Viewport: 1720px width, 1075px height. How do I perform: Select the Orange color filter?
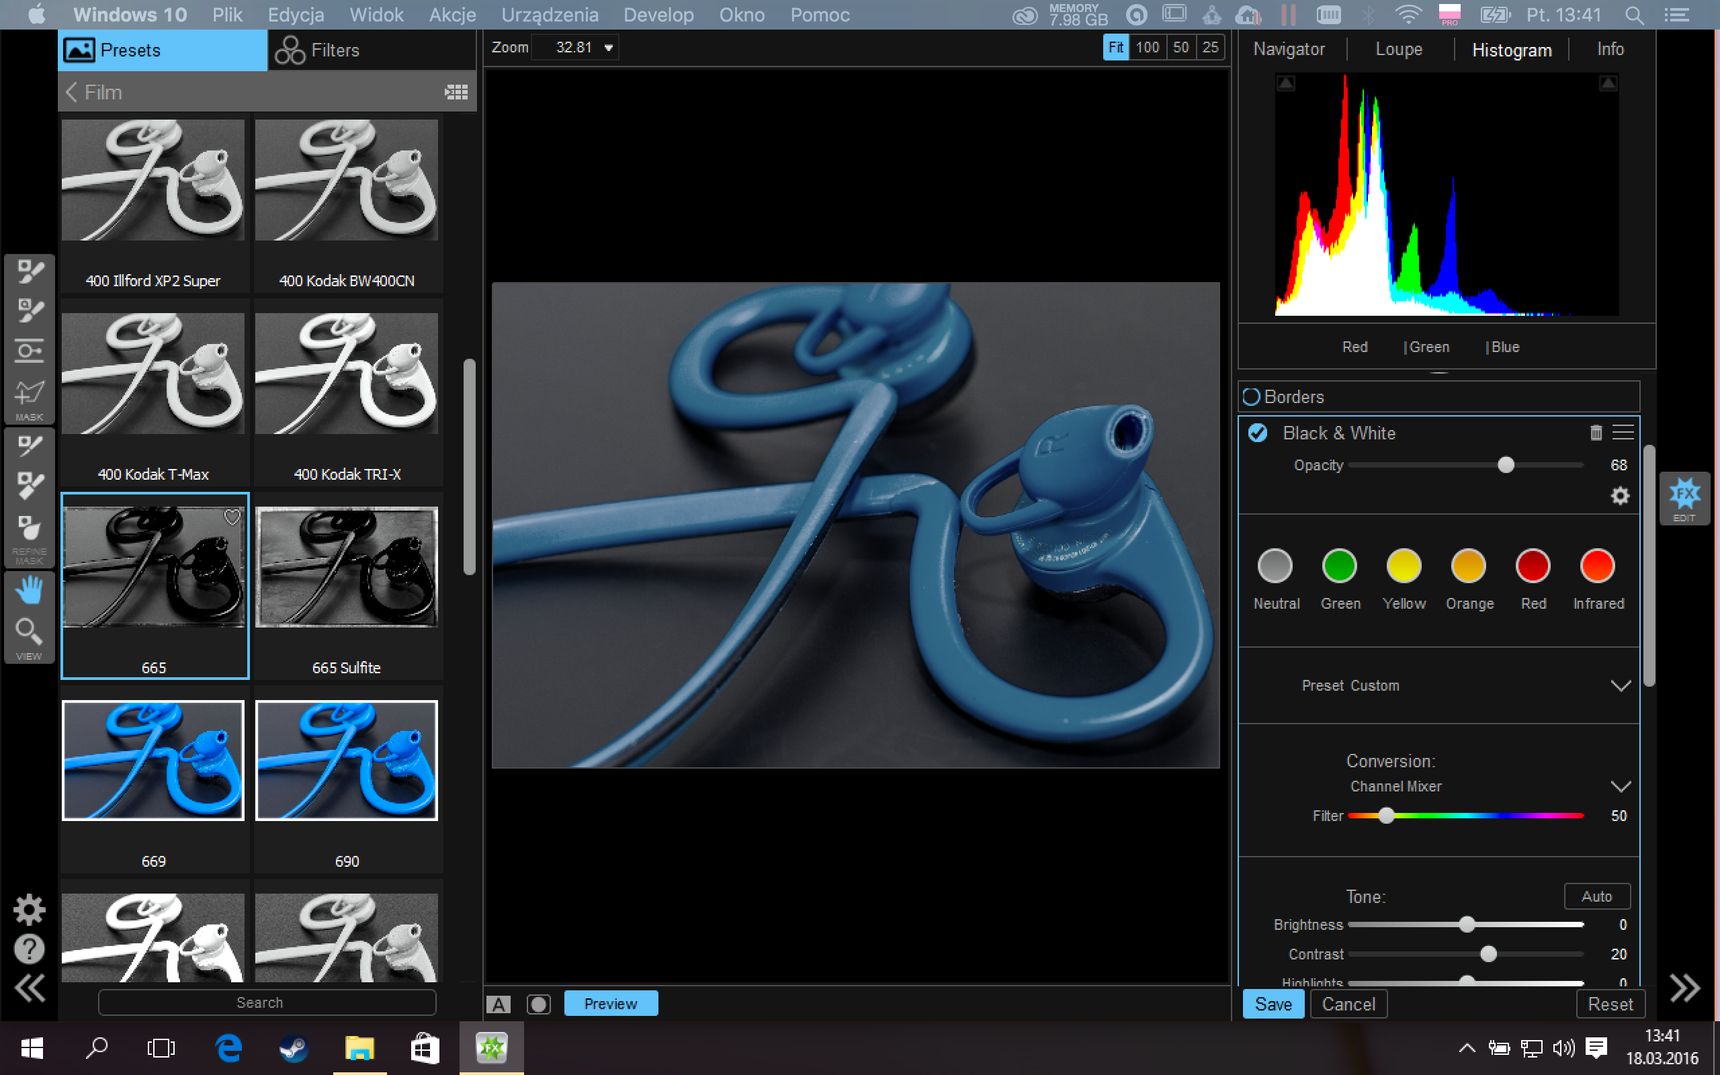coord(1469,566)
